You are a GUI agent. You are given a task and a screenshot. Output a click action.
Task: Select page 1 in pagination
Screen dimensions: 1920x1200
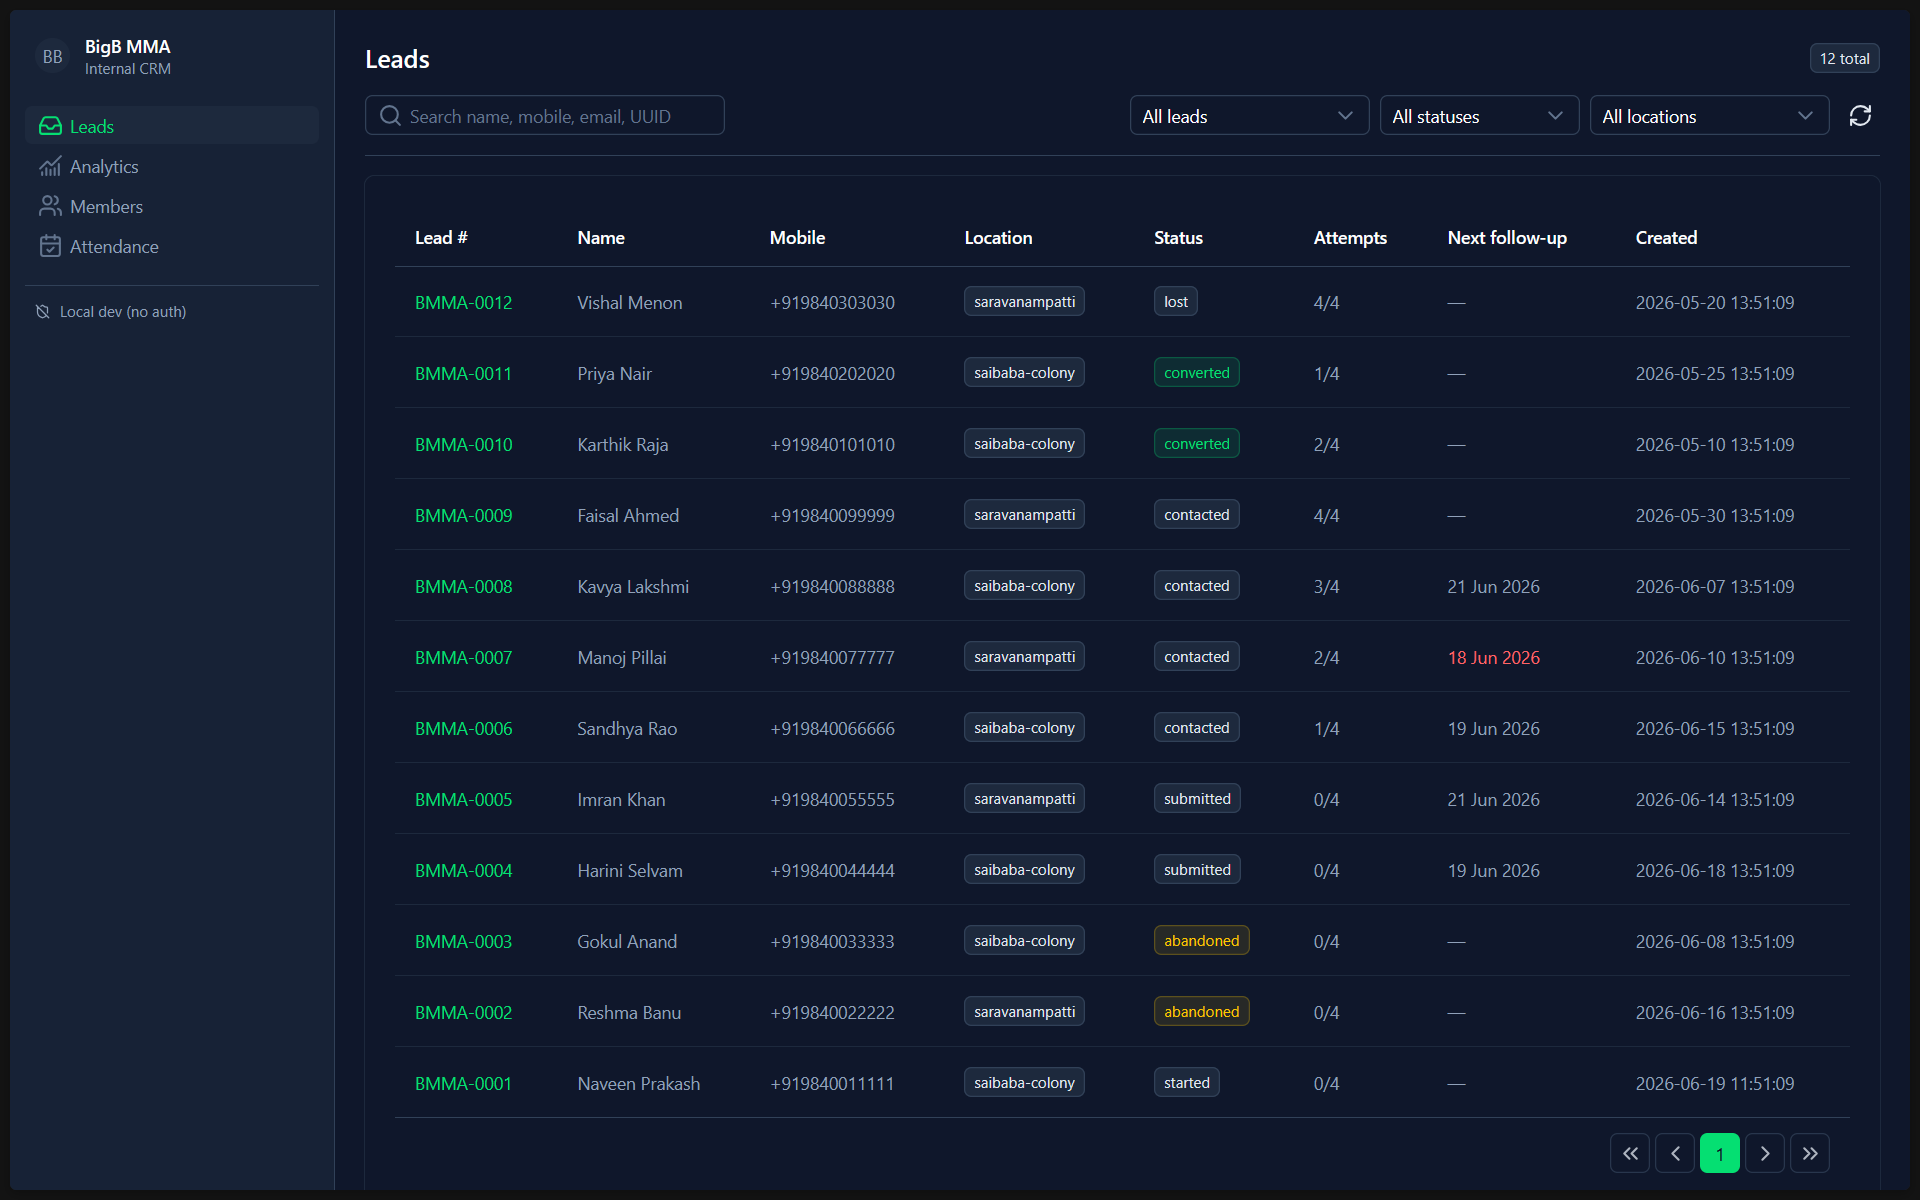coord(1720,1153)
